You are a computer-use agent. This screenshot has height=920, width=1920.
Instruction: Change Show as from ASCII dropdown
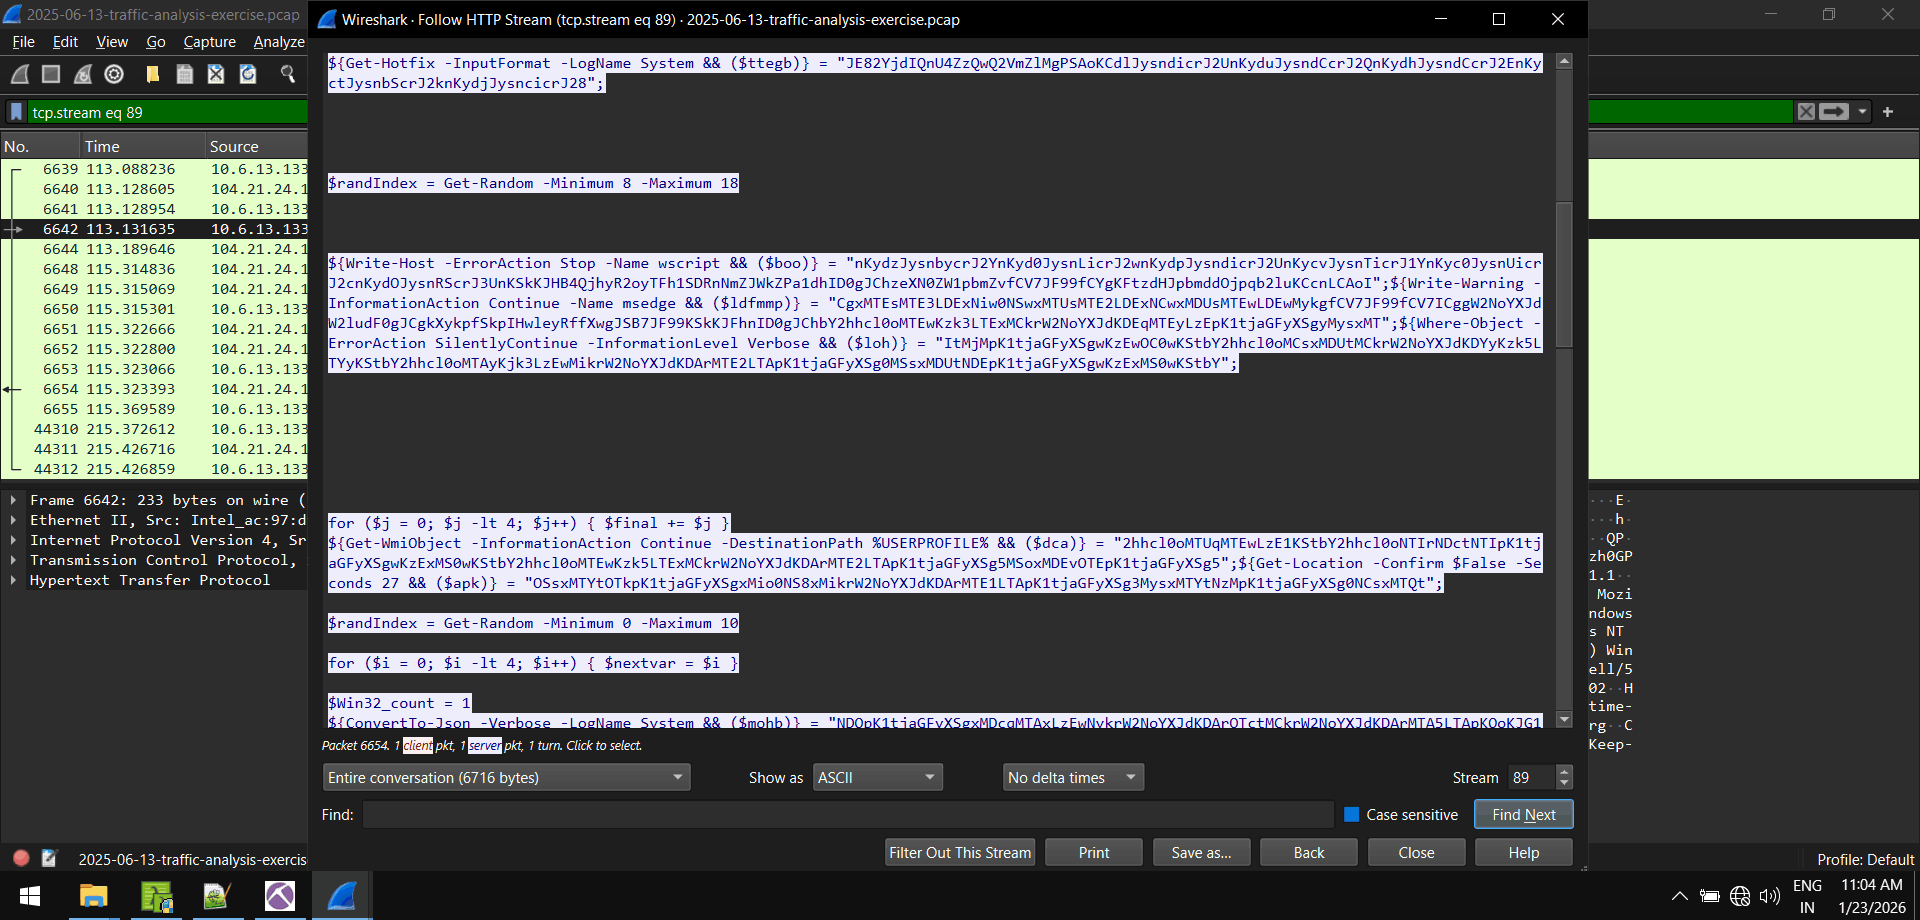(876, 777)
